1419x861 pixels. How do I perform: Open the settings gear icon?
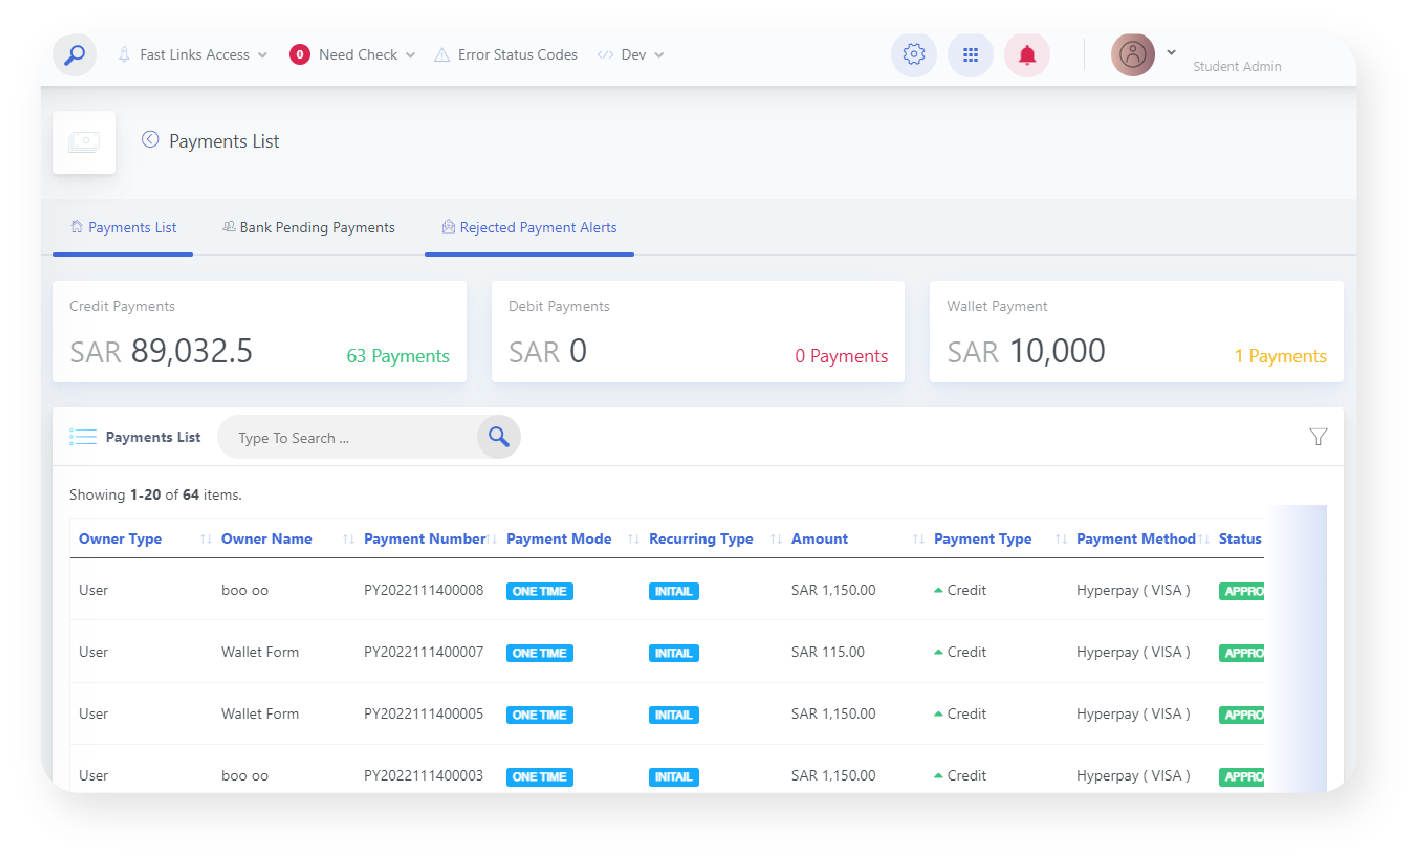(914, 54)
